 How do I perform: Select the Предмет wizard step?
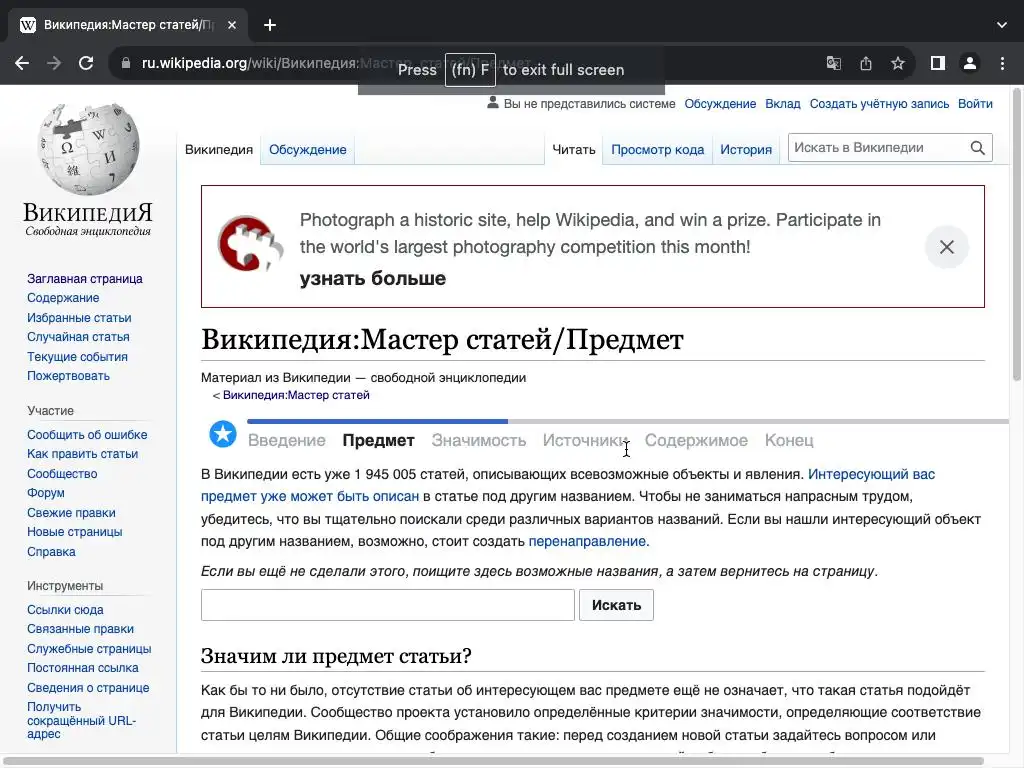click(378, 440)
